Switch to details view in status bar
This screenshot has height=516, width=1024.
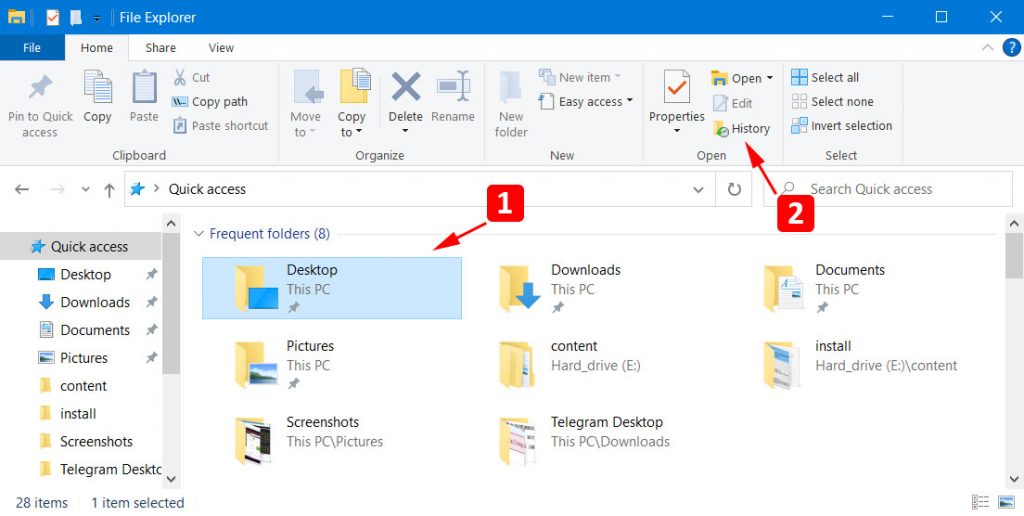[x=979, y=502]
